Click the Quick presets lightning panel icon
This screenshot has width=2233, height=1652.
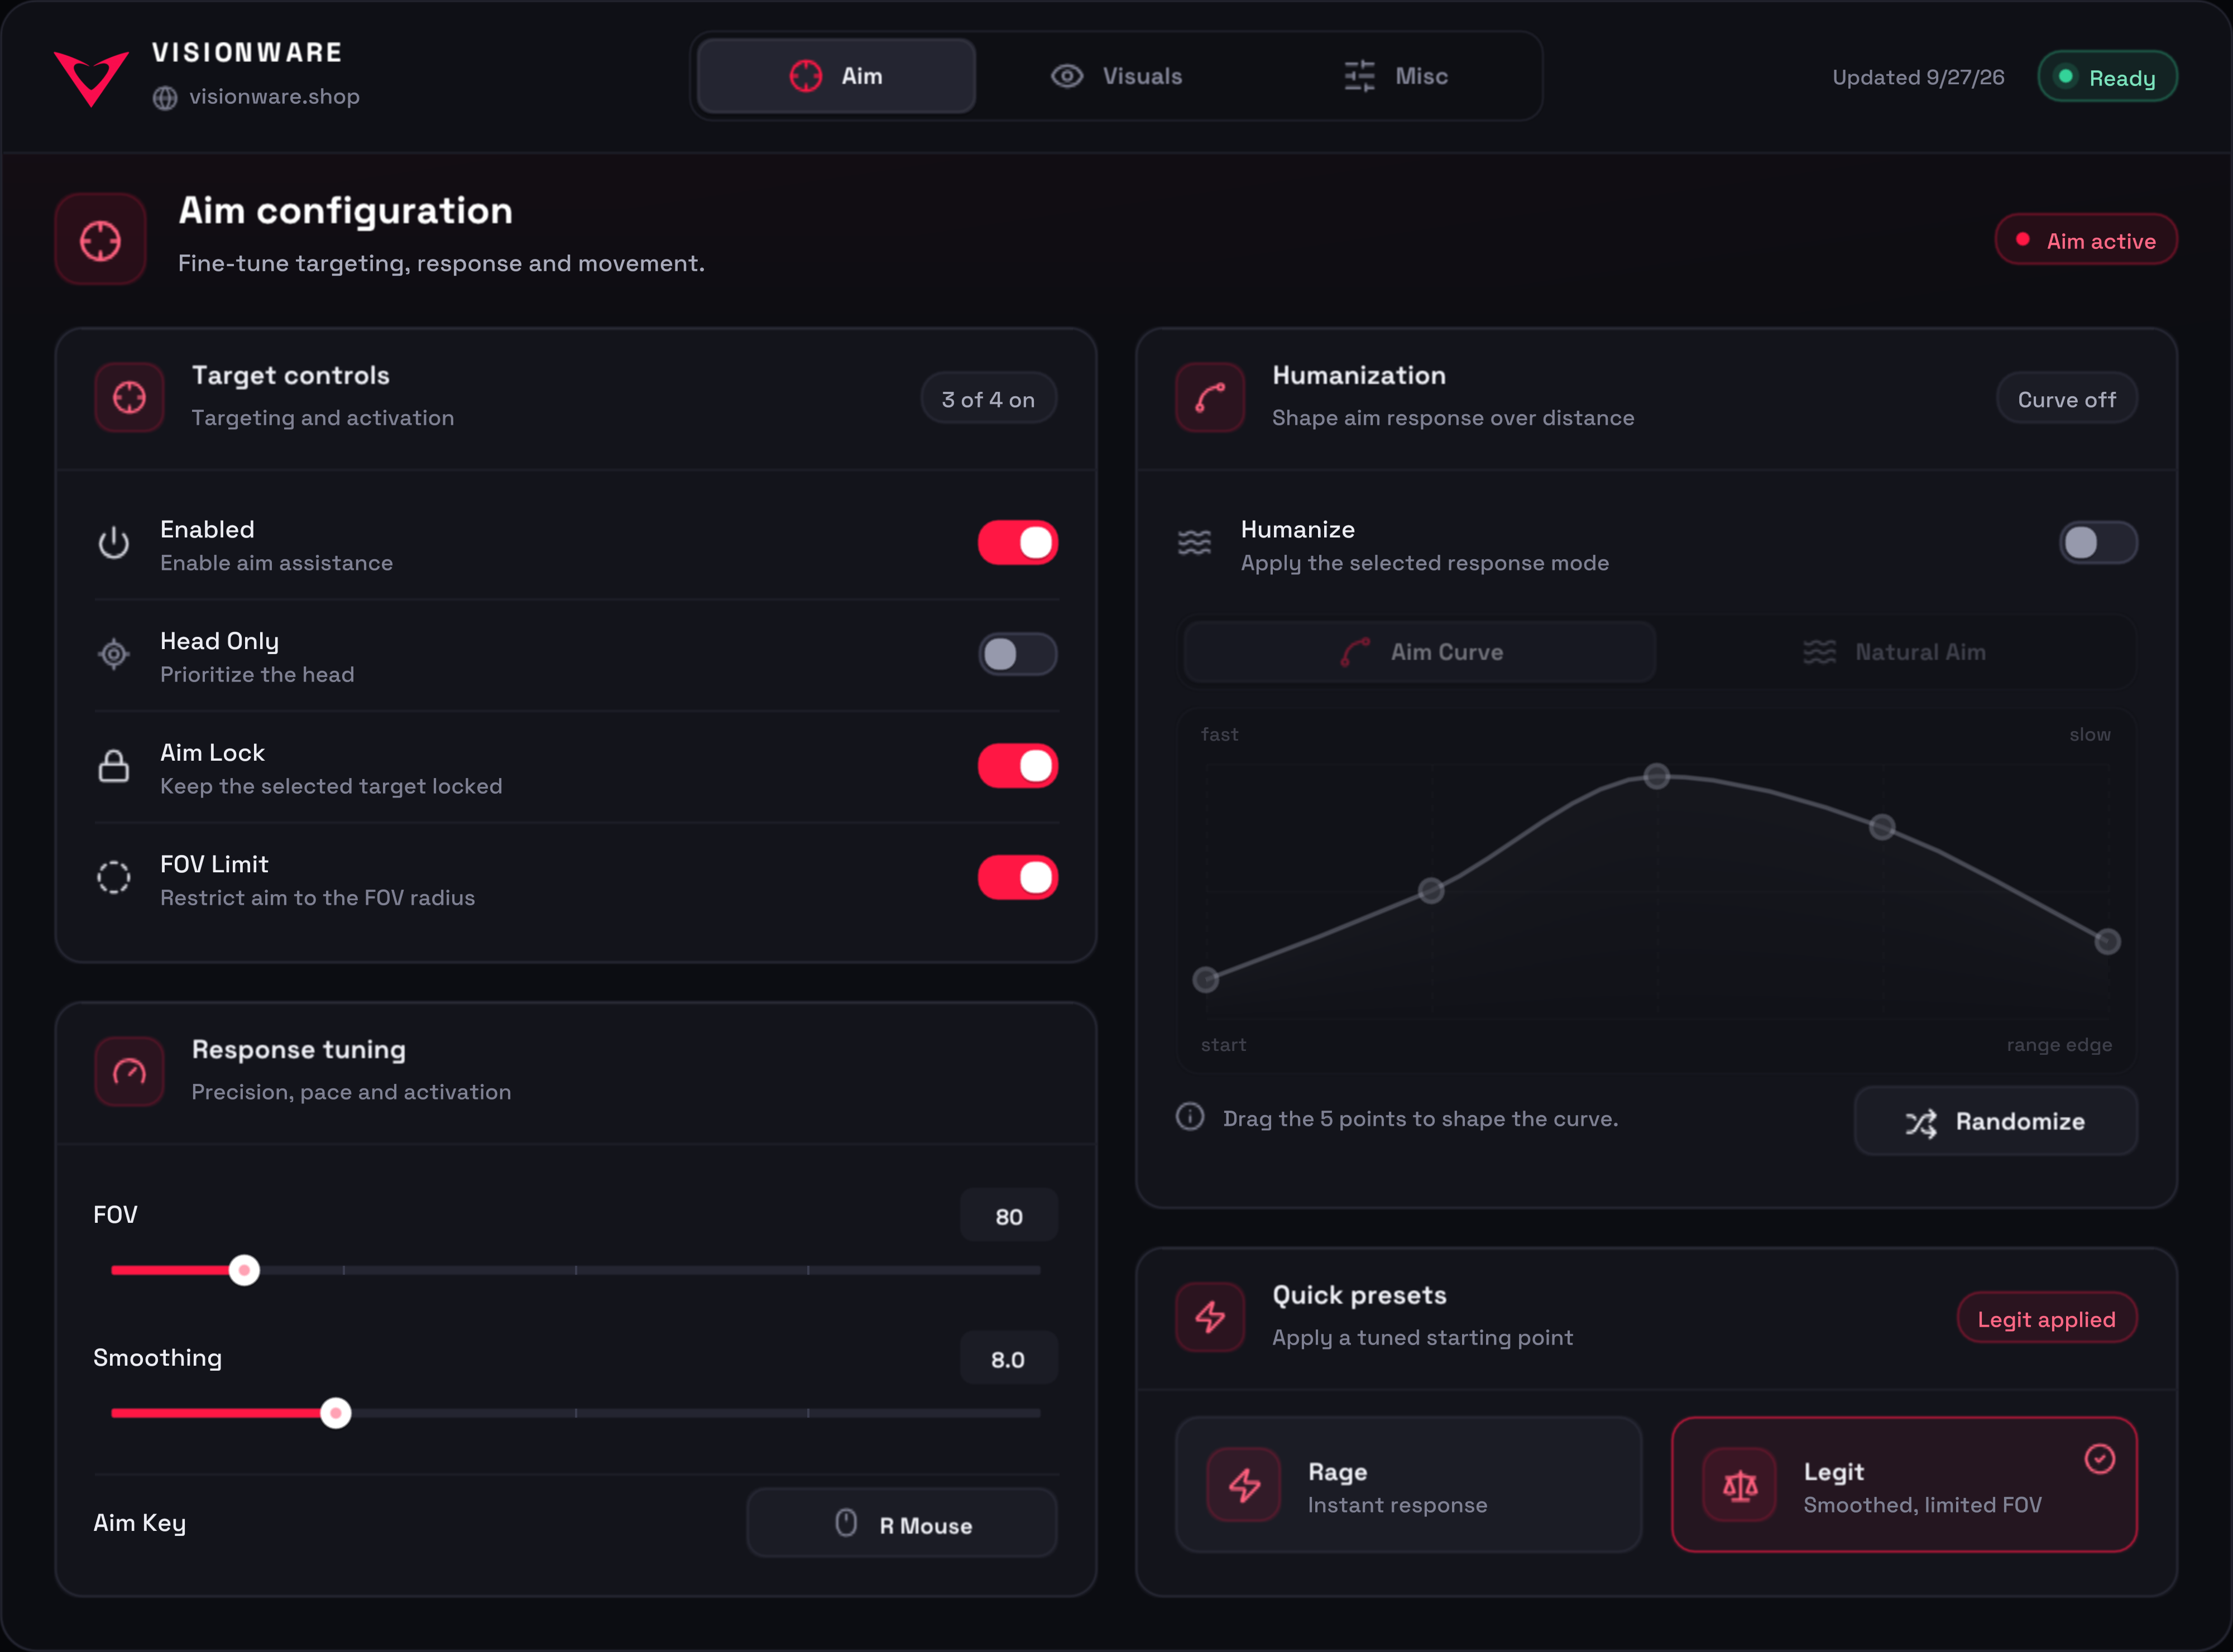(1210, 1317)
